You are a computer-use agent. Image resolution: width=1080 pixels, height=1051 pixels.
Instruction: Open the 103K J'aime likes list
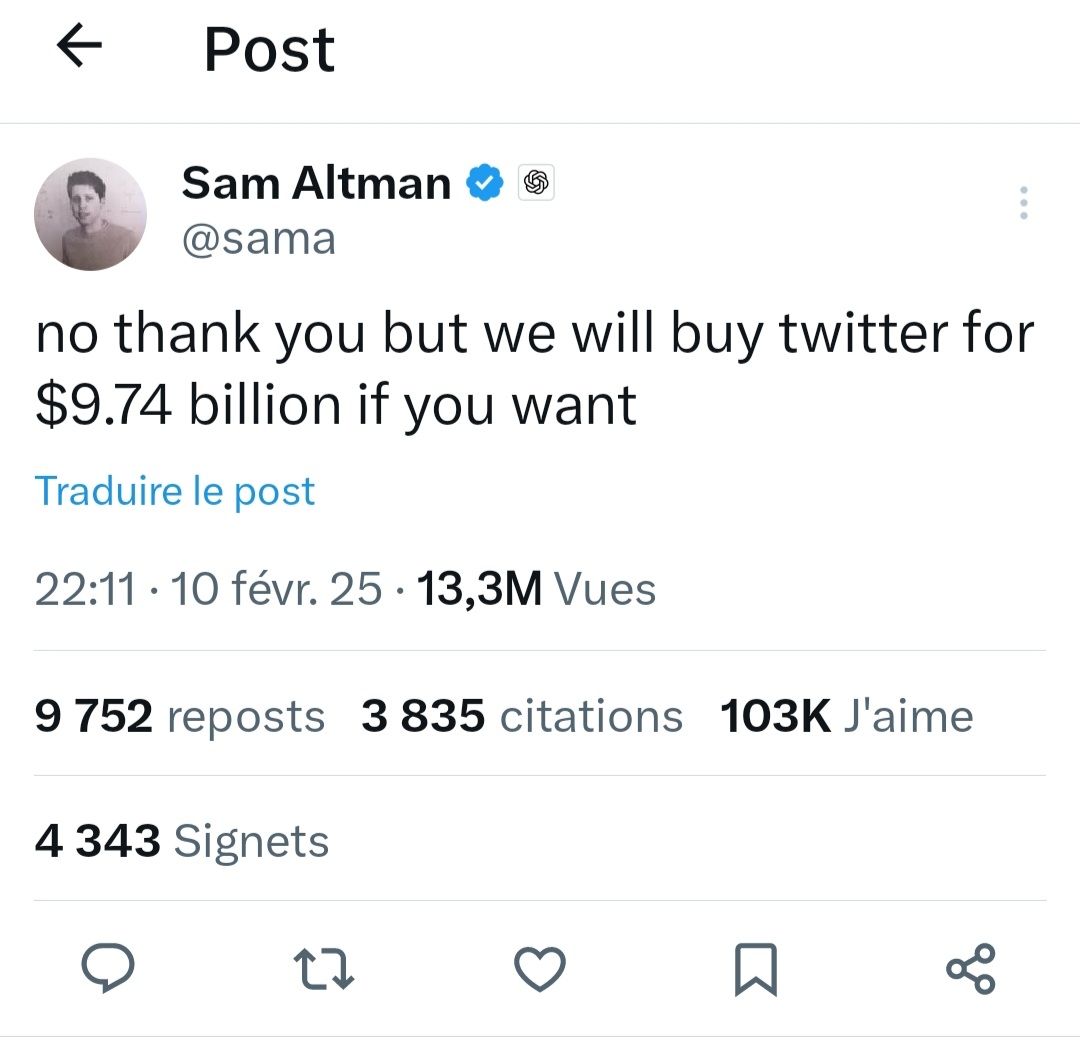[x=846, y=716]
